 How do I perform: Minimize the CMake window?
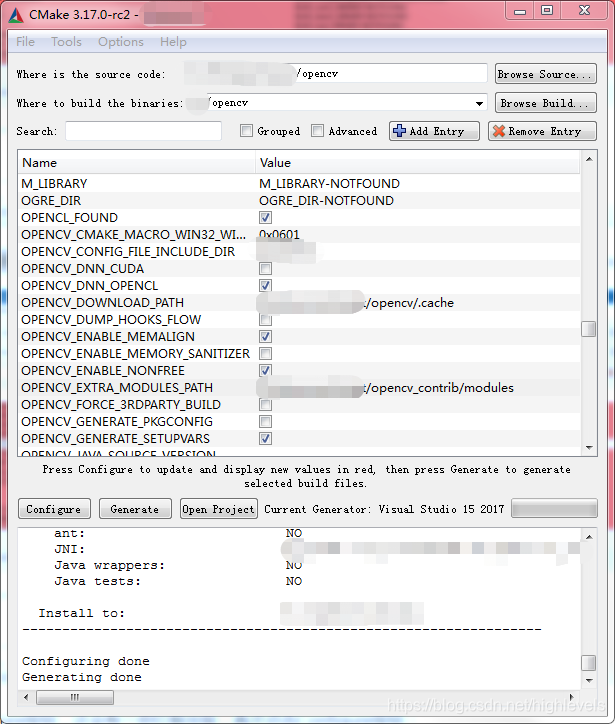520,11
